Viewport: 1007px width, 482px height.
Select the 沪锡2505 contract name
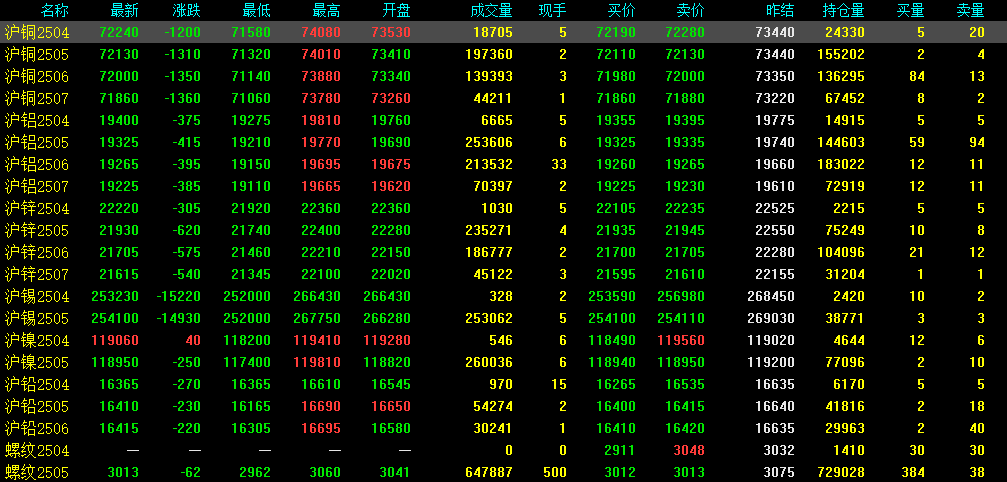pos(37,318)
